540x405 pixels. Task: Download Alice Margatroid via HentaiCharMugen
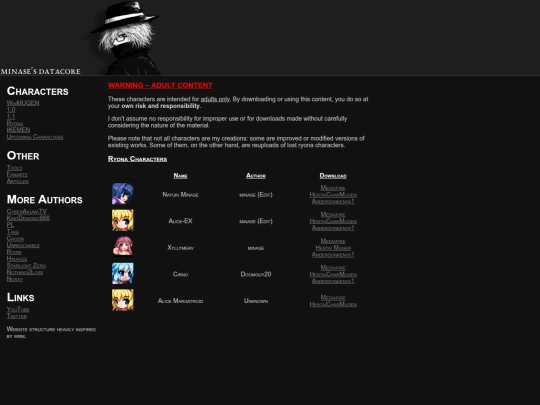333,304
